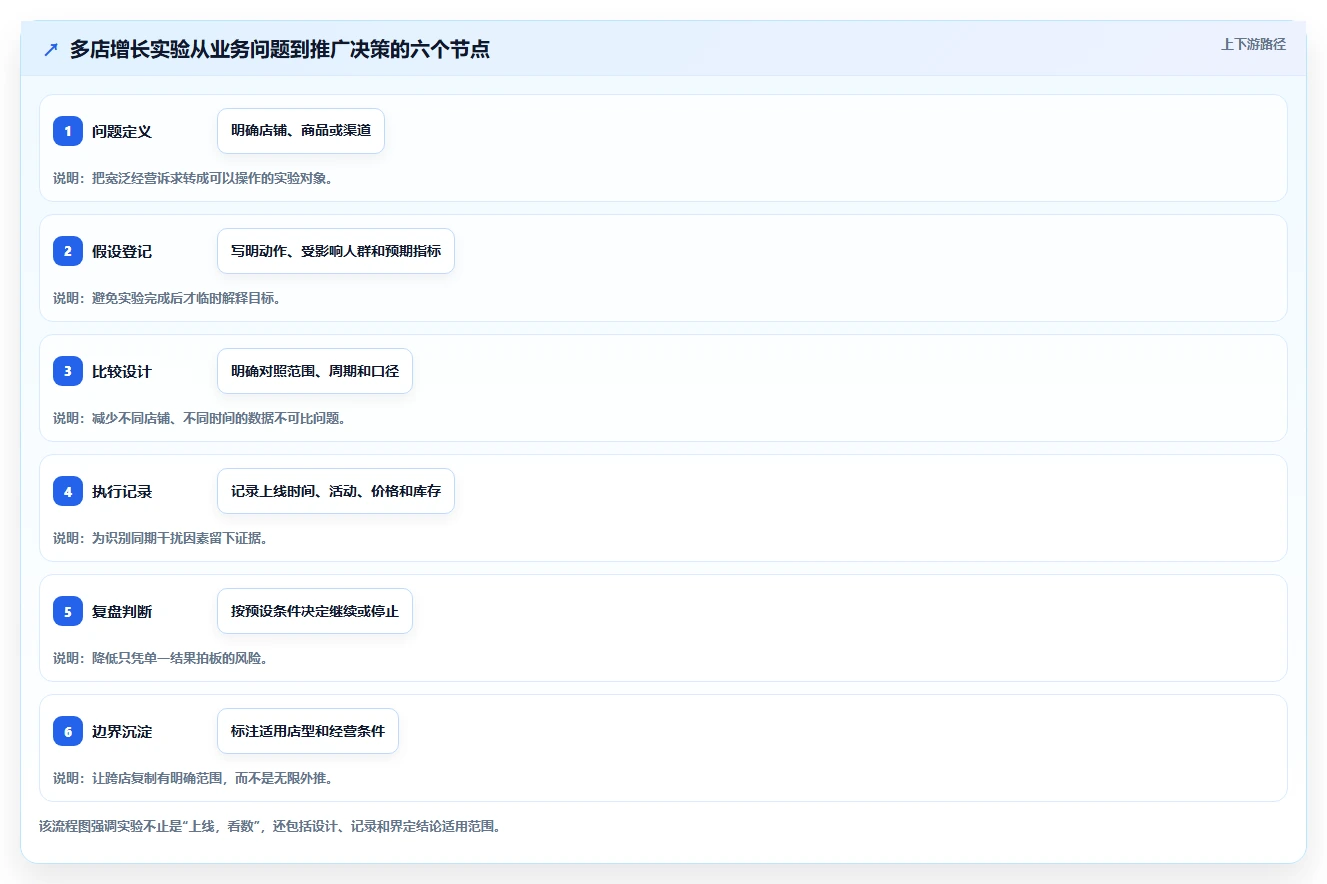
Task: Click the footer summary starting 该流程图强调实验
Action: tap(269, 827)
